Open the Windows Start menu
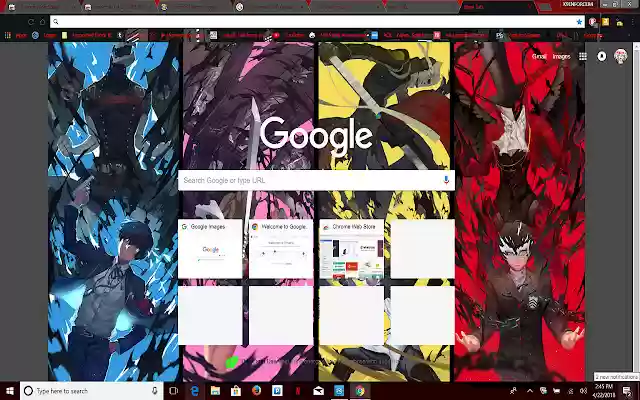640x400 pixels. coord(10,391)
